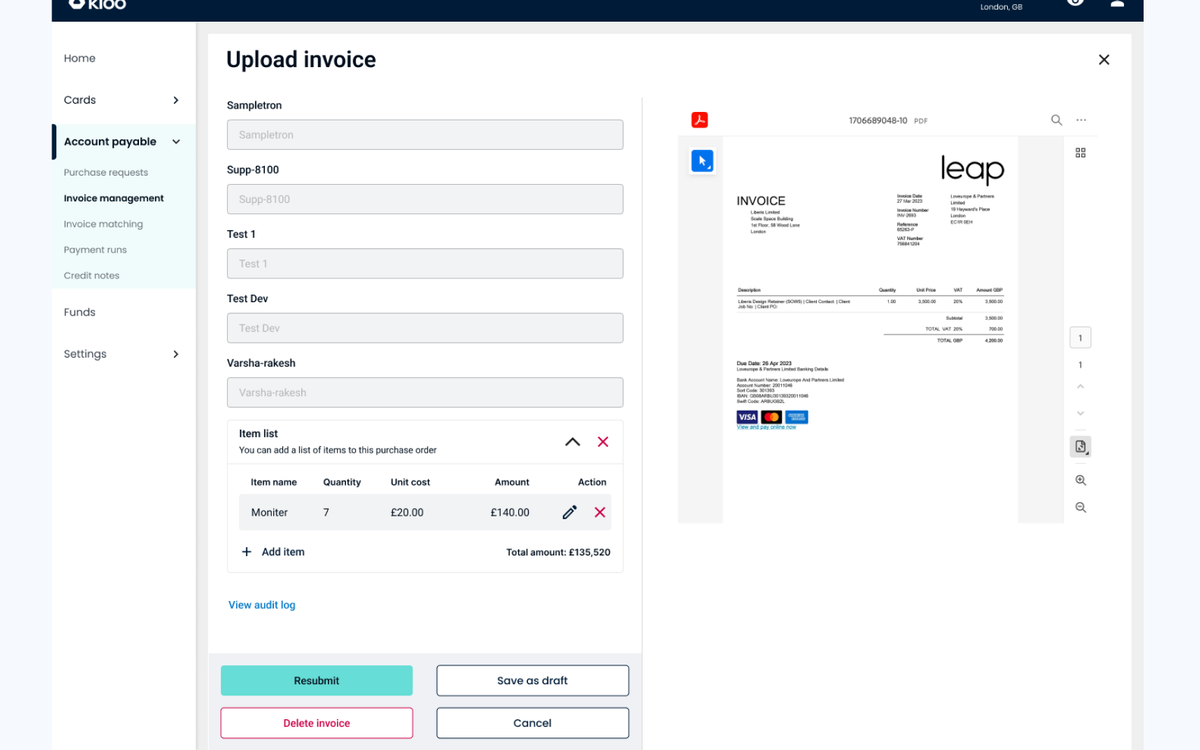The width and height of the screenshot is (1200, 750).
Task: Click the Resubmit button
Action: 317,680
